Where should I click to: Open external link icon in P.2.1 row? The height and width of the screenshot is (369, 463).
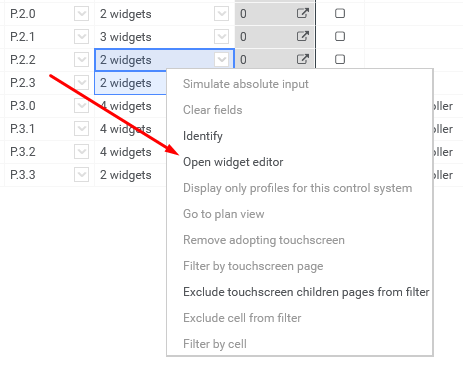coord(303,36)
